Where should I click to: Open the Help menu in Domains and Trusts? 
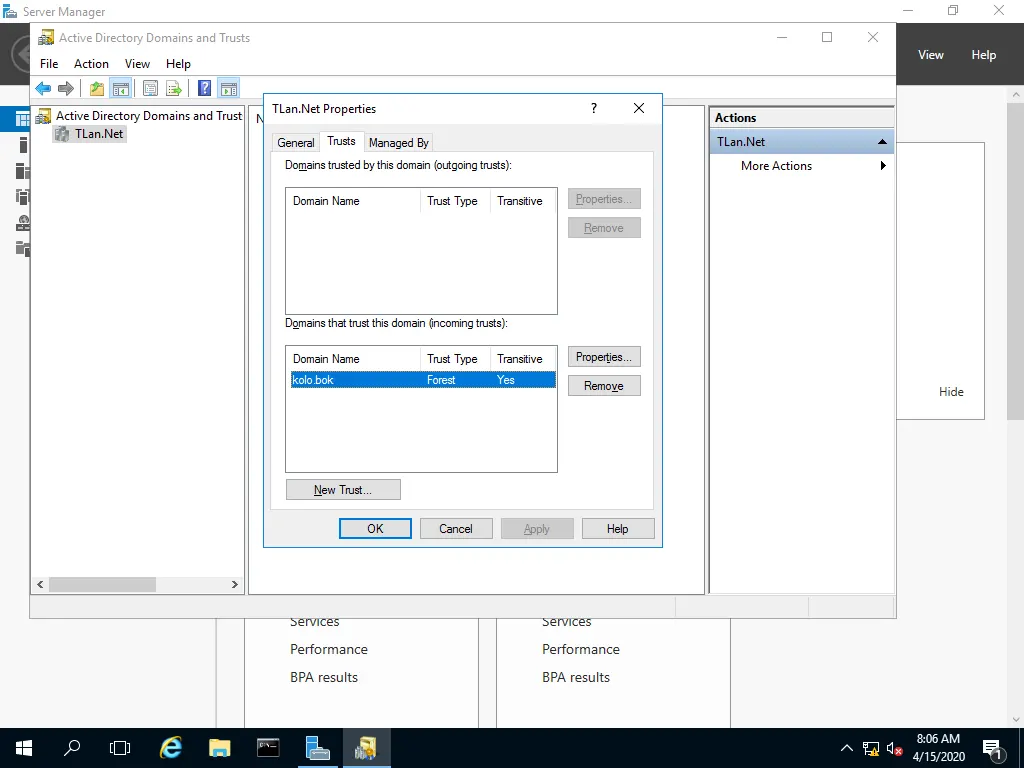178,63
